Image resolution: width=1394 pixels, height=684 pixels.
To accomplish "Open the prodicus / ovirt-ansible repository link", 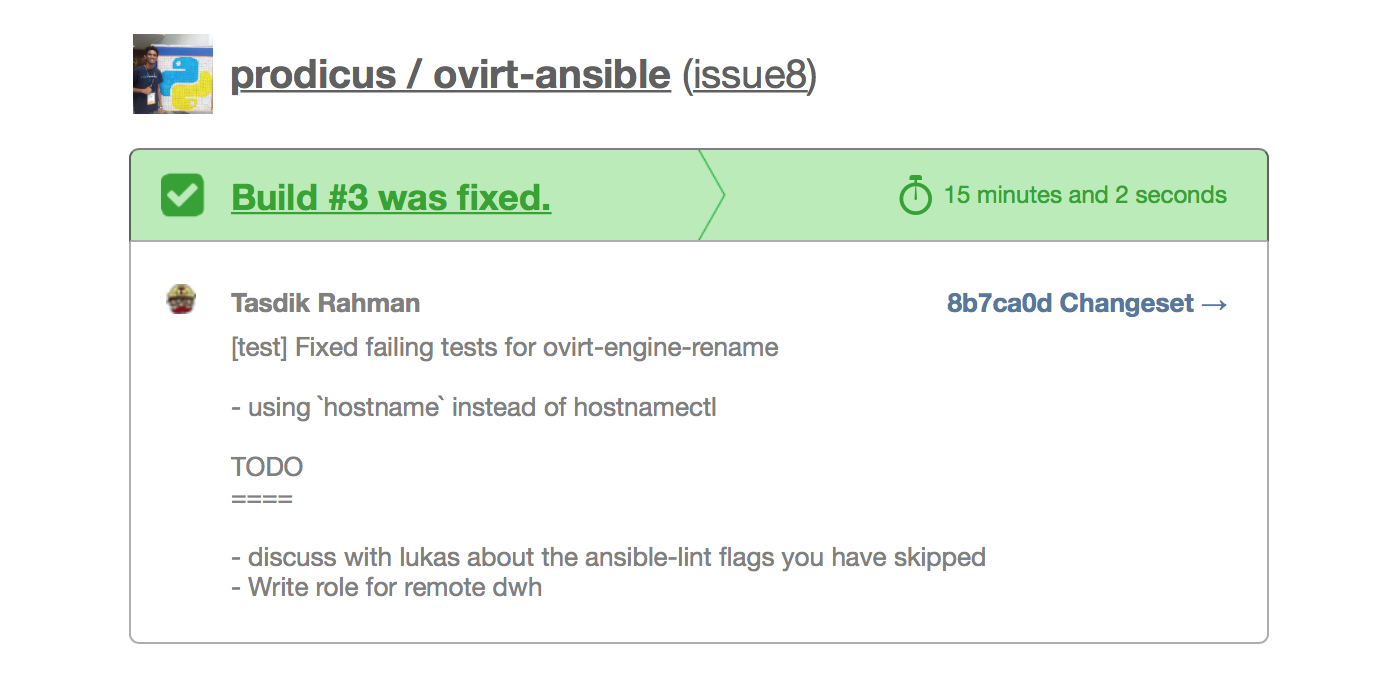I will [x=450, y=75].
